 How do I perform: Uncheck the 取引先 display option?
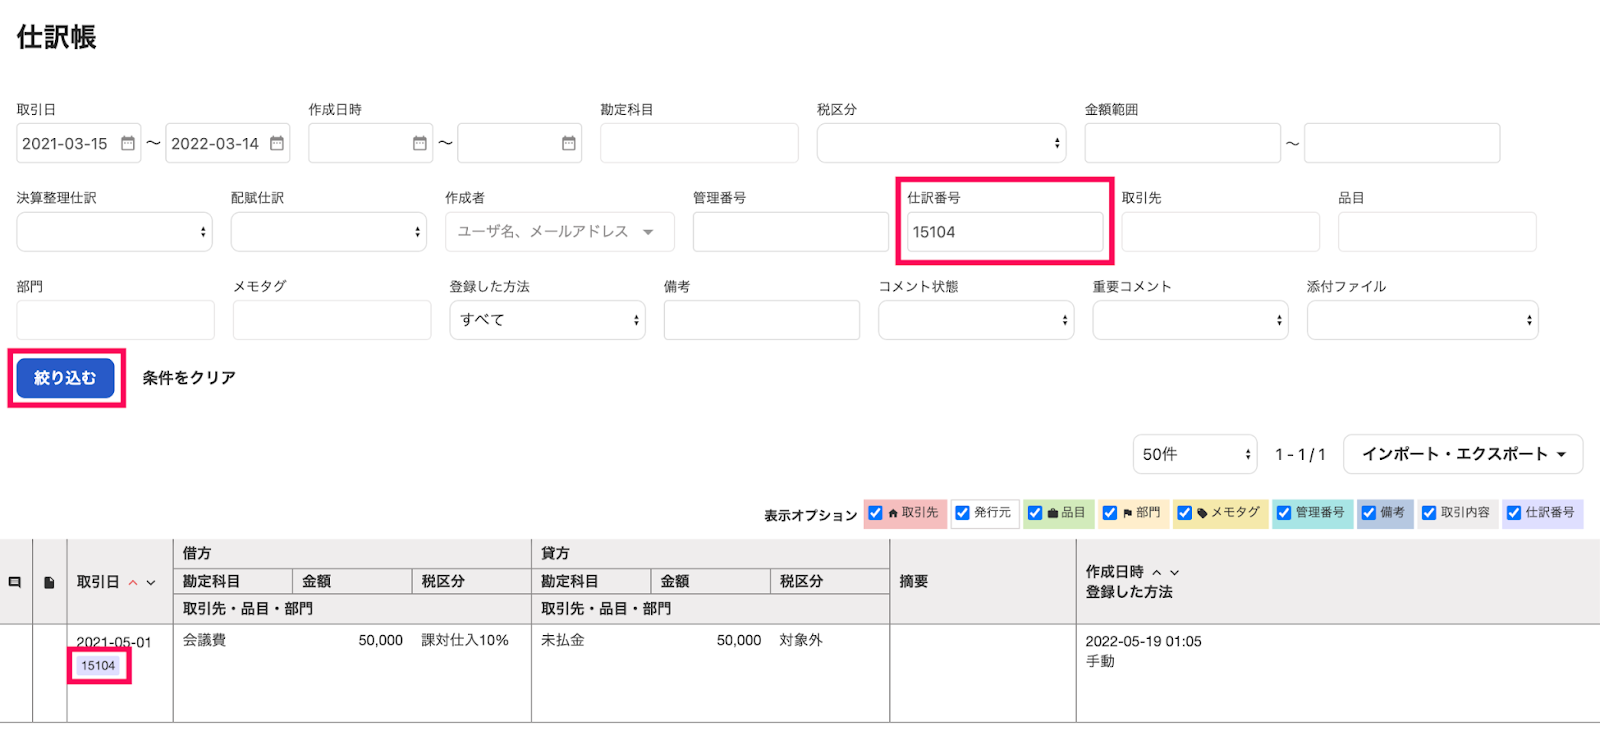tap(876, 513)
